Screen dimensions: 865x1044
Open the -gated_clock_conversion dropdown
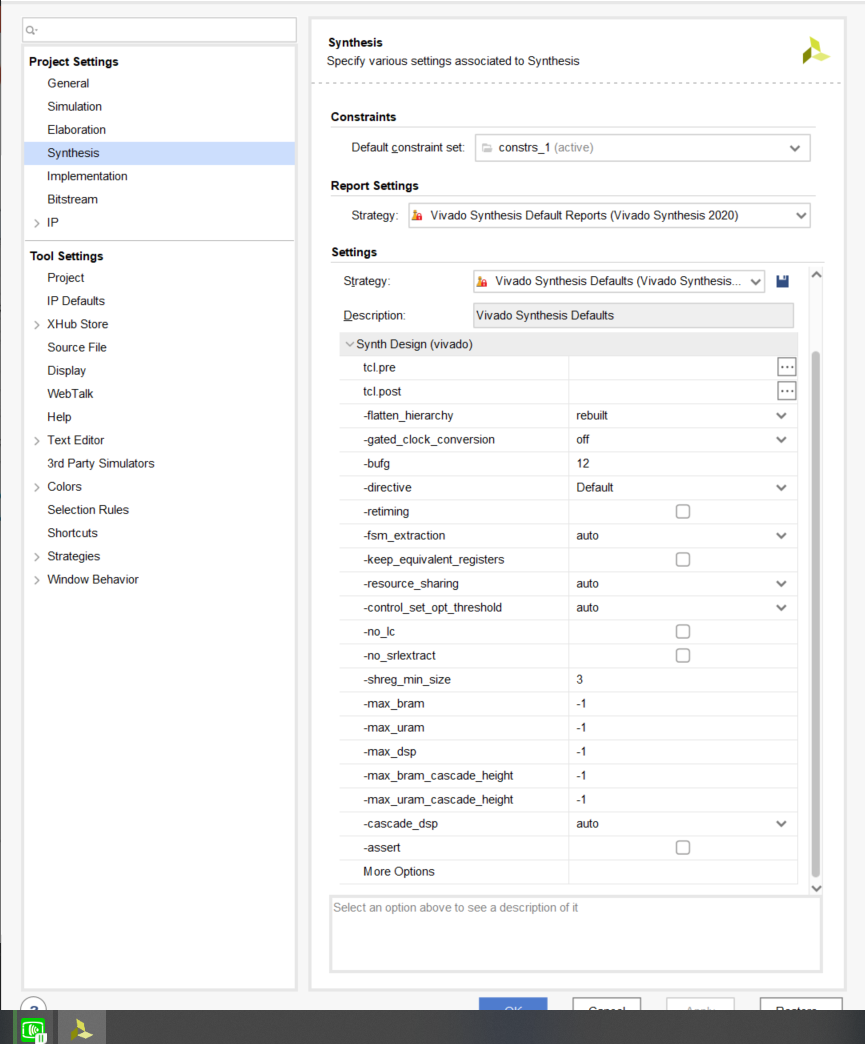click(x=781, y=439)
